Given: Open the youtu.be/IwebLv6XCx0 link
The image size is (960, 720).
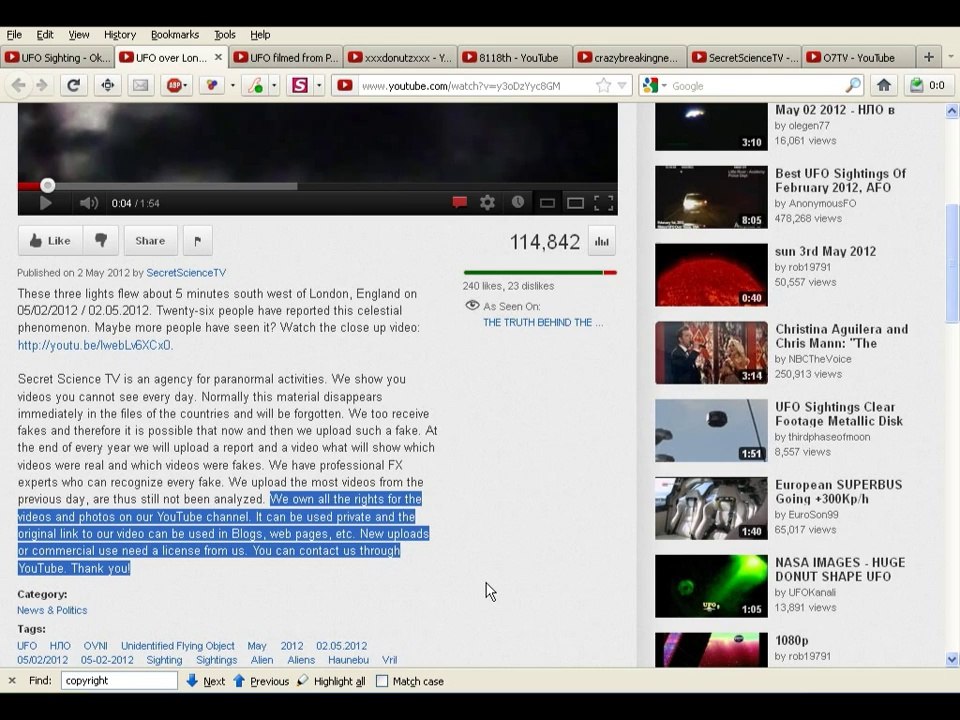Looking at the screenshot, I should (x=95, y=345).
